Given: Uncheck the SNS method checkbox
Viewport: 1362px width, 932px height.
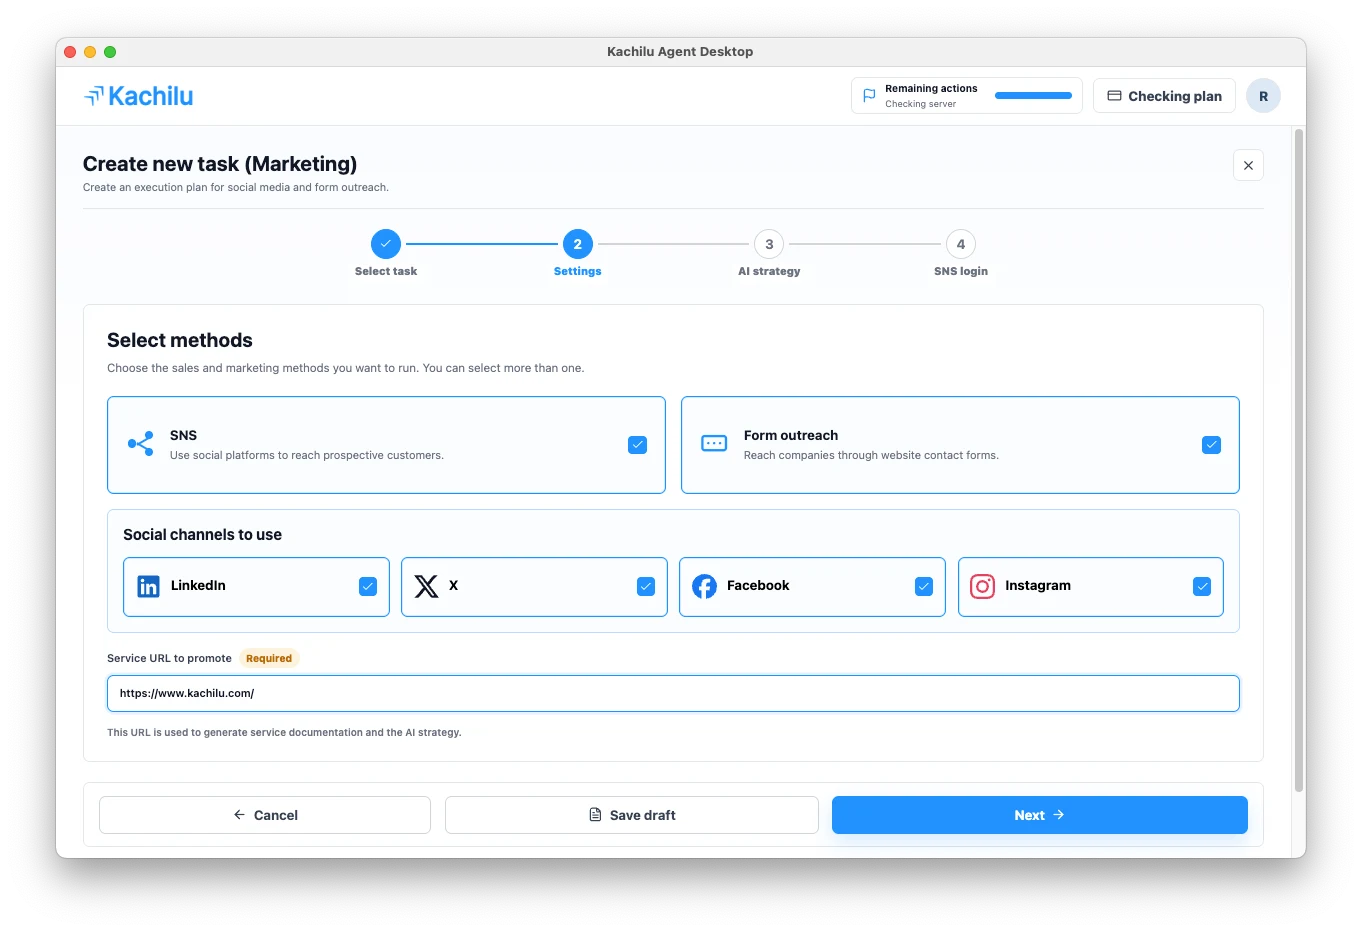Looking at the screenshot, I should pos(637,445).
